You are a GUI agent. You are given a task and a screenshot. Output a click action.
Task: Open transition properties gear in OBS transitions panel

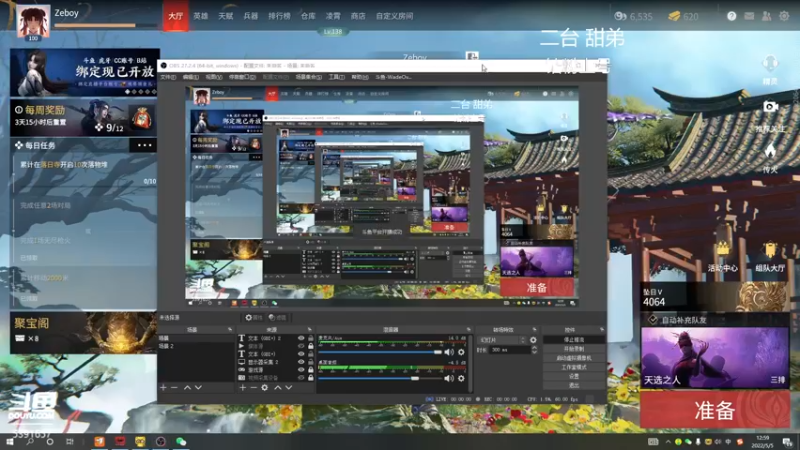533,340
